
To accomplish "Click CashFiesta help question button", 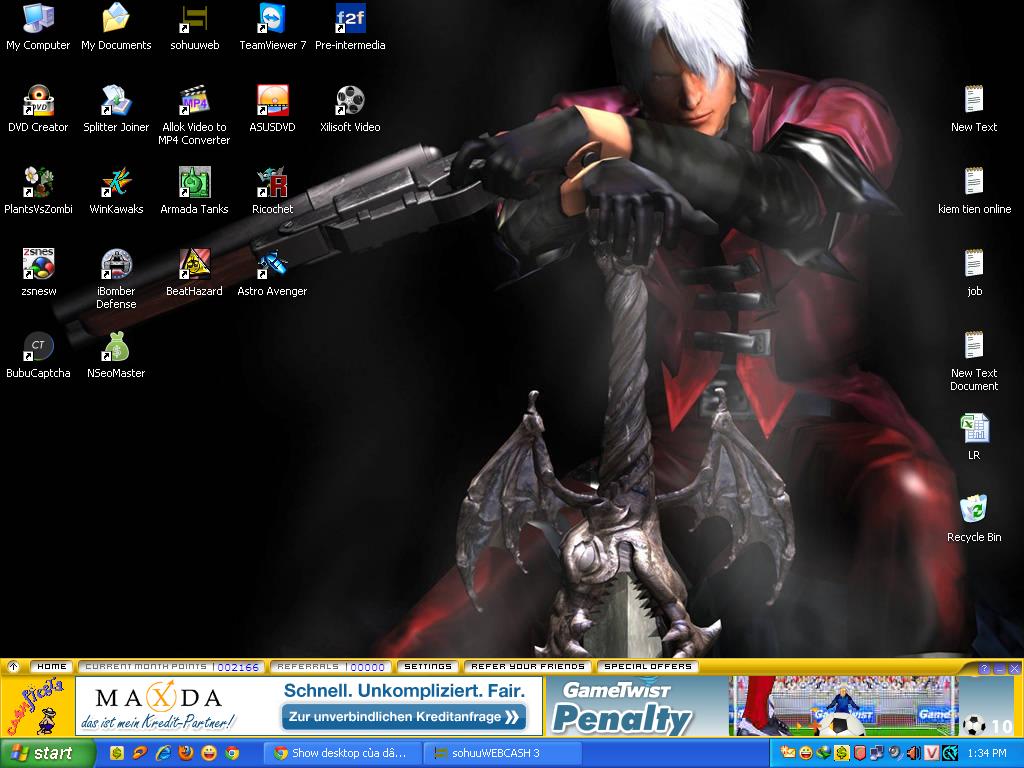I will point(985,668).
